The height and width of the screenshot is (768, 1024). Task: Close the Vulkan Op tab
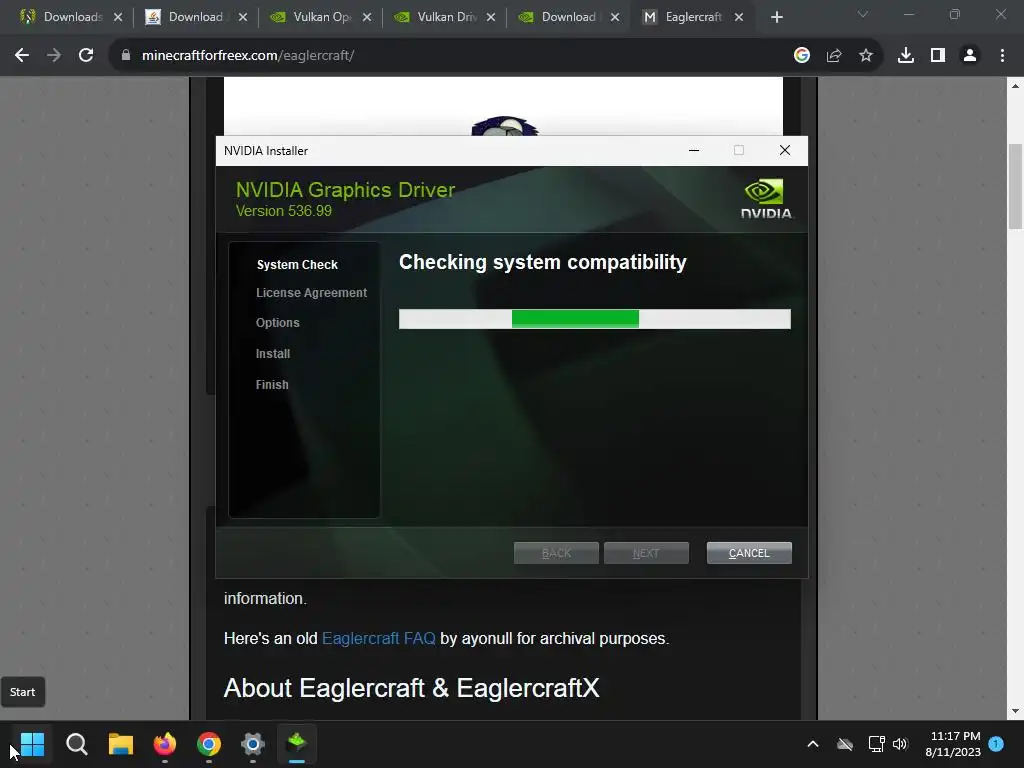tap(367, 17)
